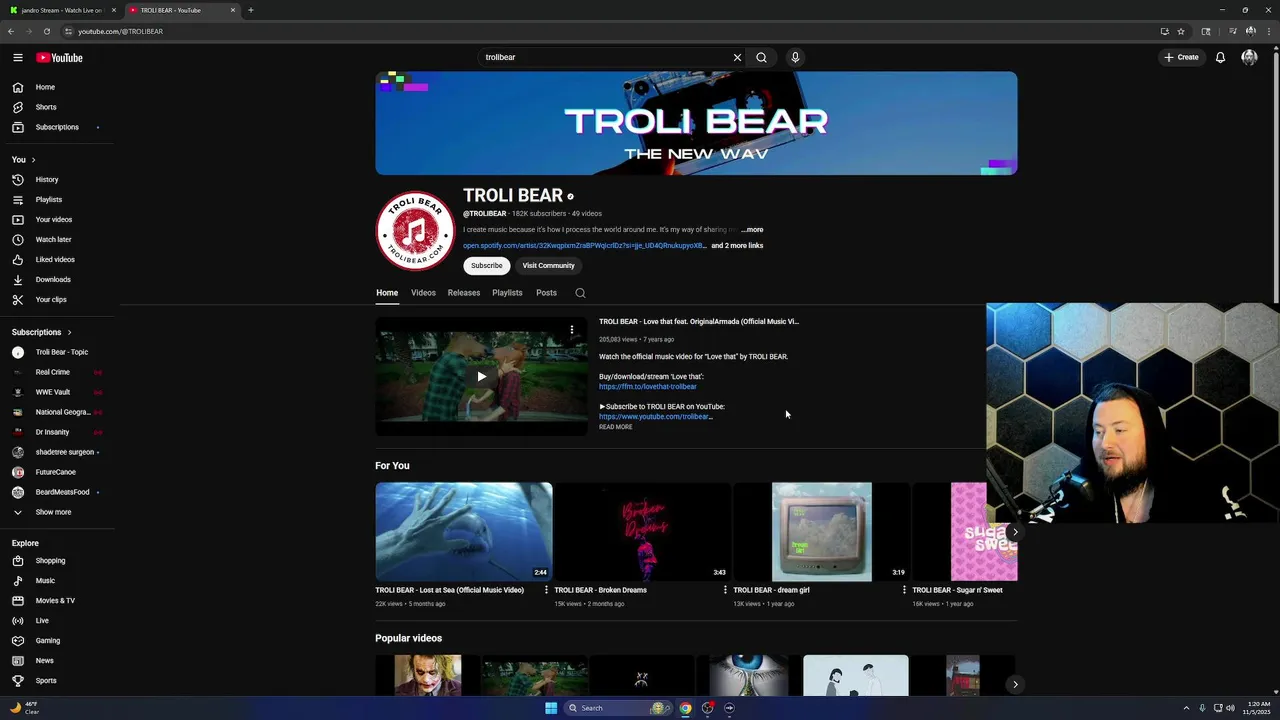This screenshot has height=720, width=1280.
Task: Open the YouTube hamburger guide menu
Action: pos(18,57)
